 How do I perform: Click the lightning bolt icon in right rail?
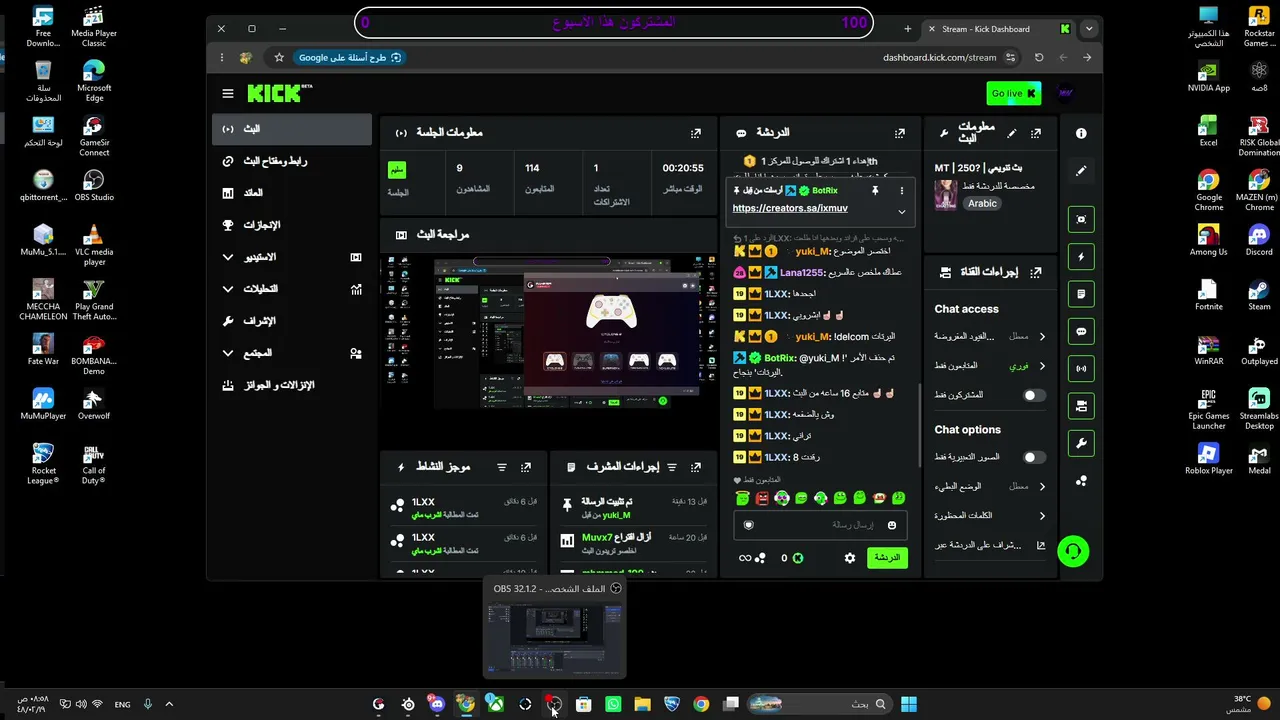1081,257
